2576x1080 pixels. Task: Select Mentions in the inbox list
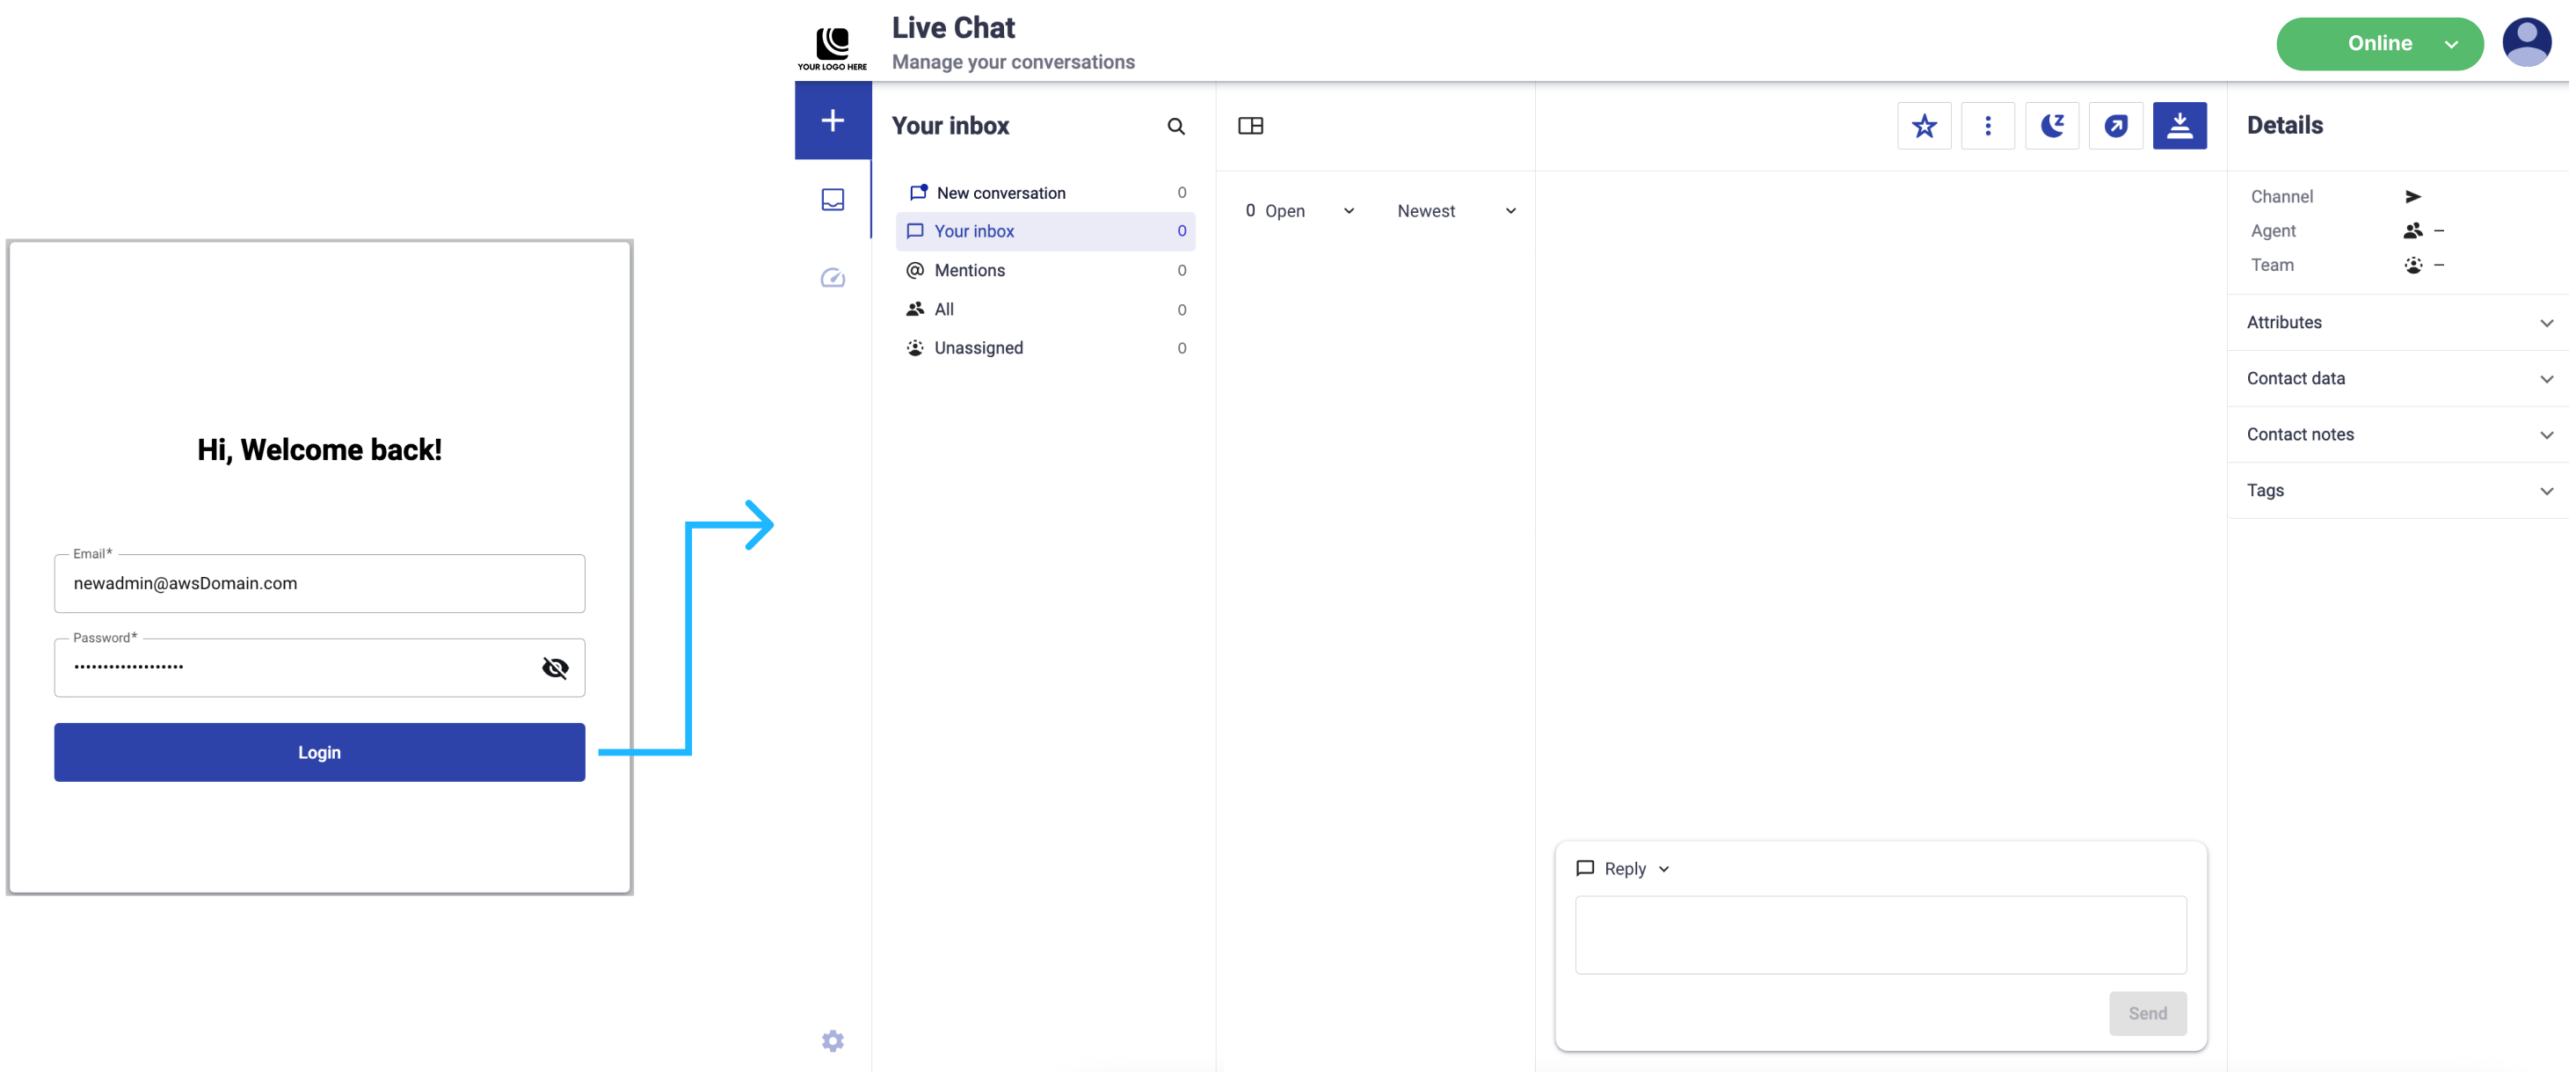click(x=971, y=271)
